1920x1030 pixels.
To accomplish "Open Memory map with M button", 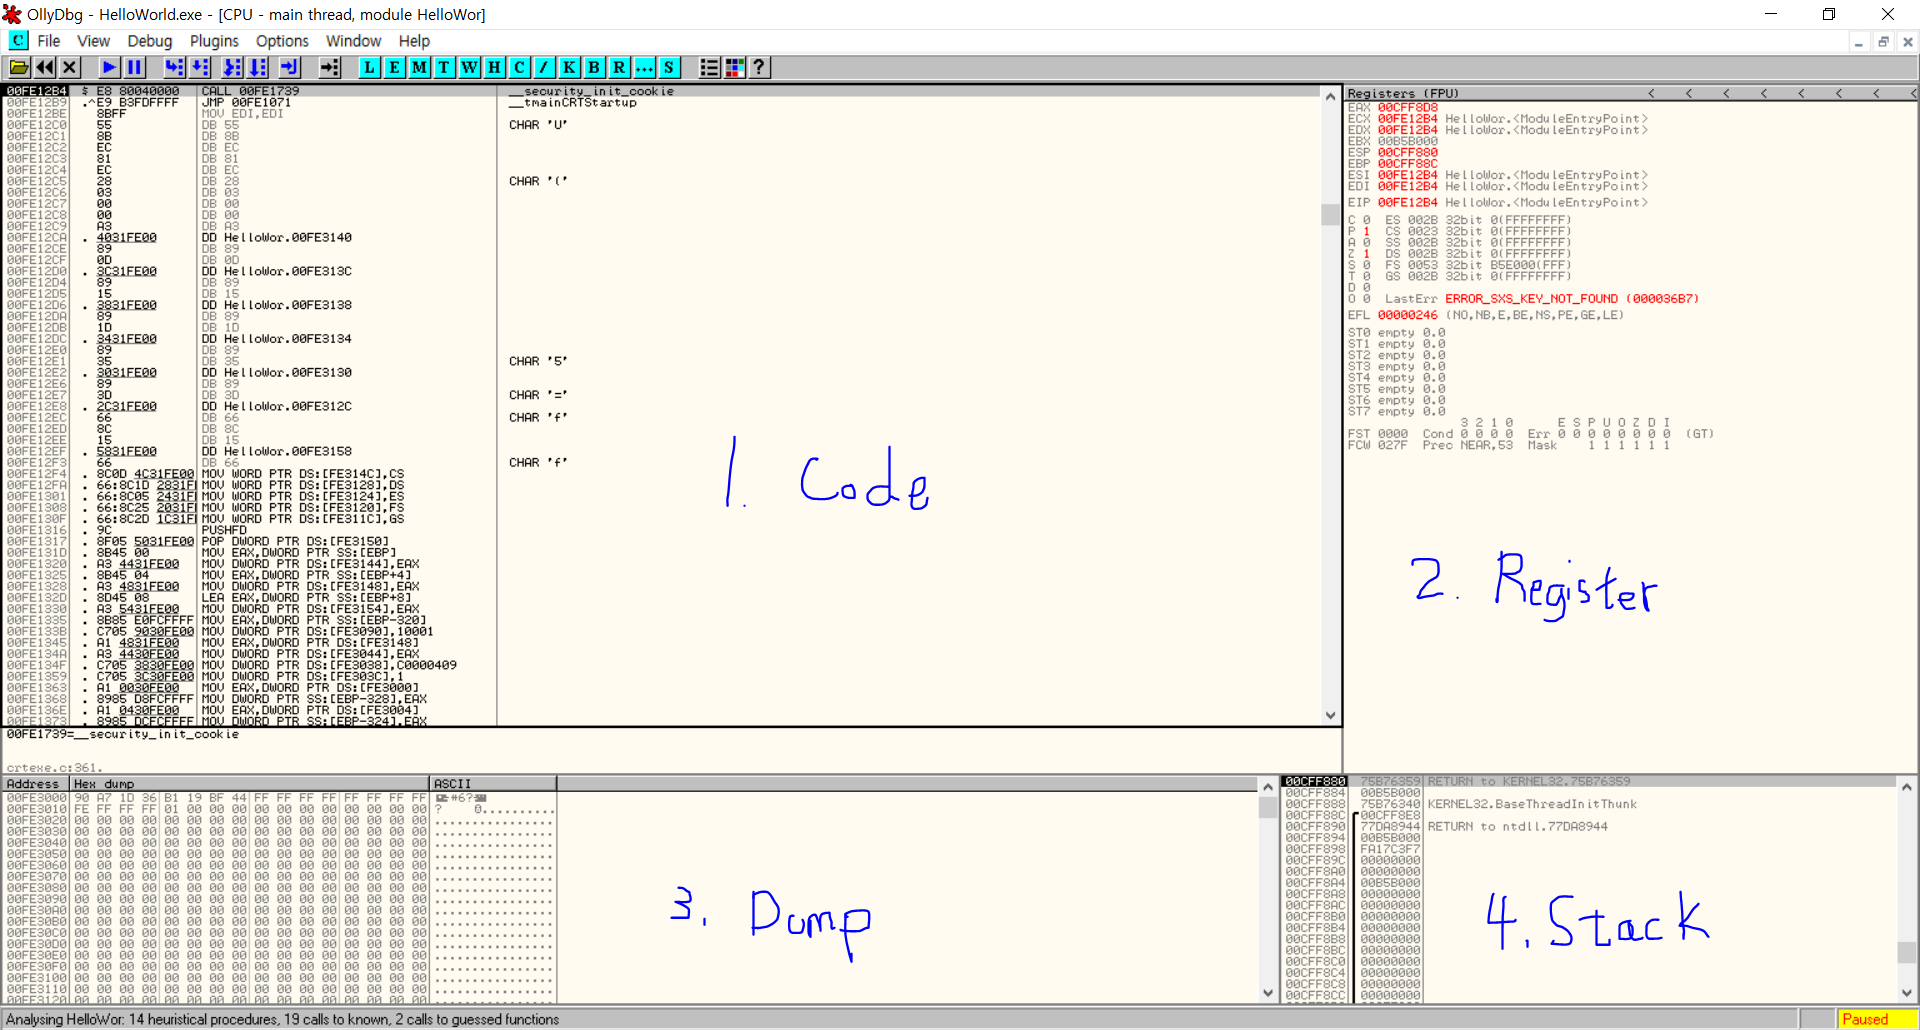I will (x=420, y=67).
